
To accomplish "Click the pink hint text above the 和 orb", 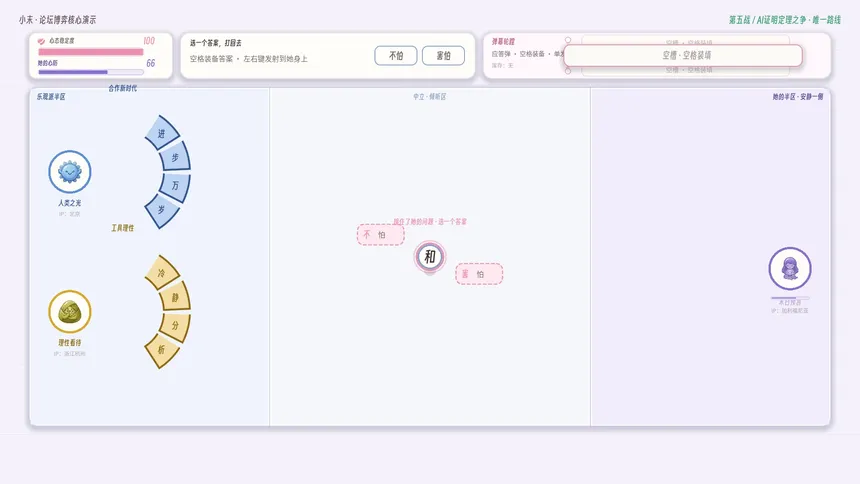I will click(430, 222).
